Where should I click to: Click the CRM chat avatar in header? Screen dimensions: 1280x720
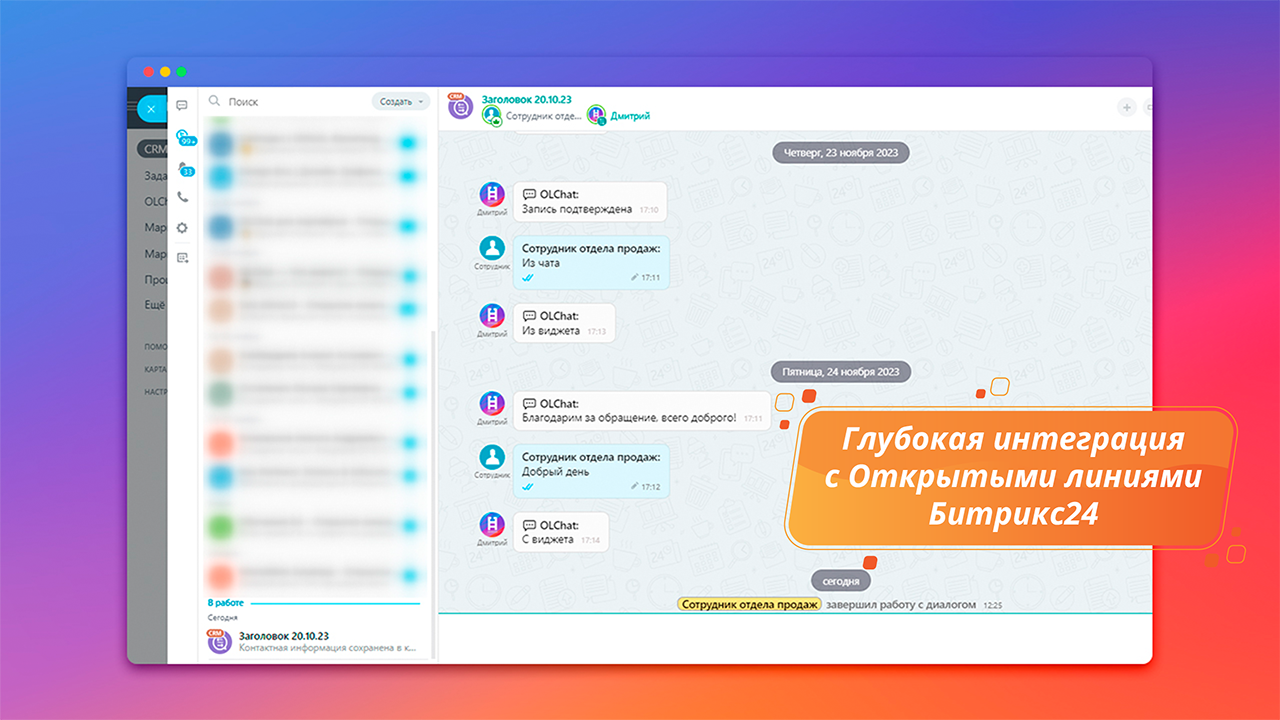[460, 106]
